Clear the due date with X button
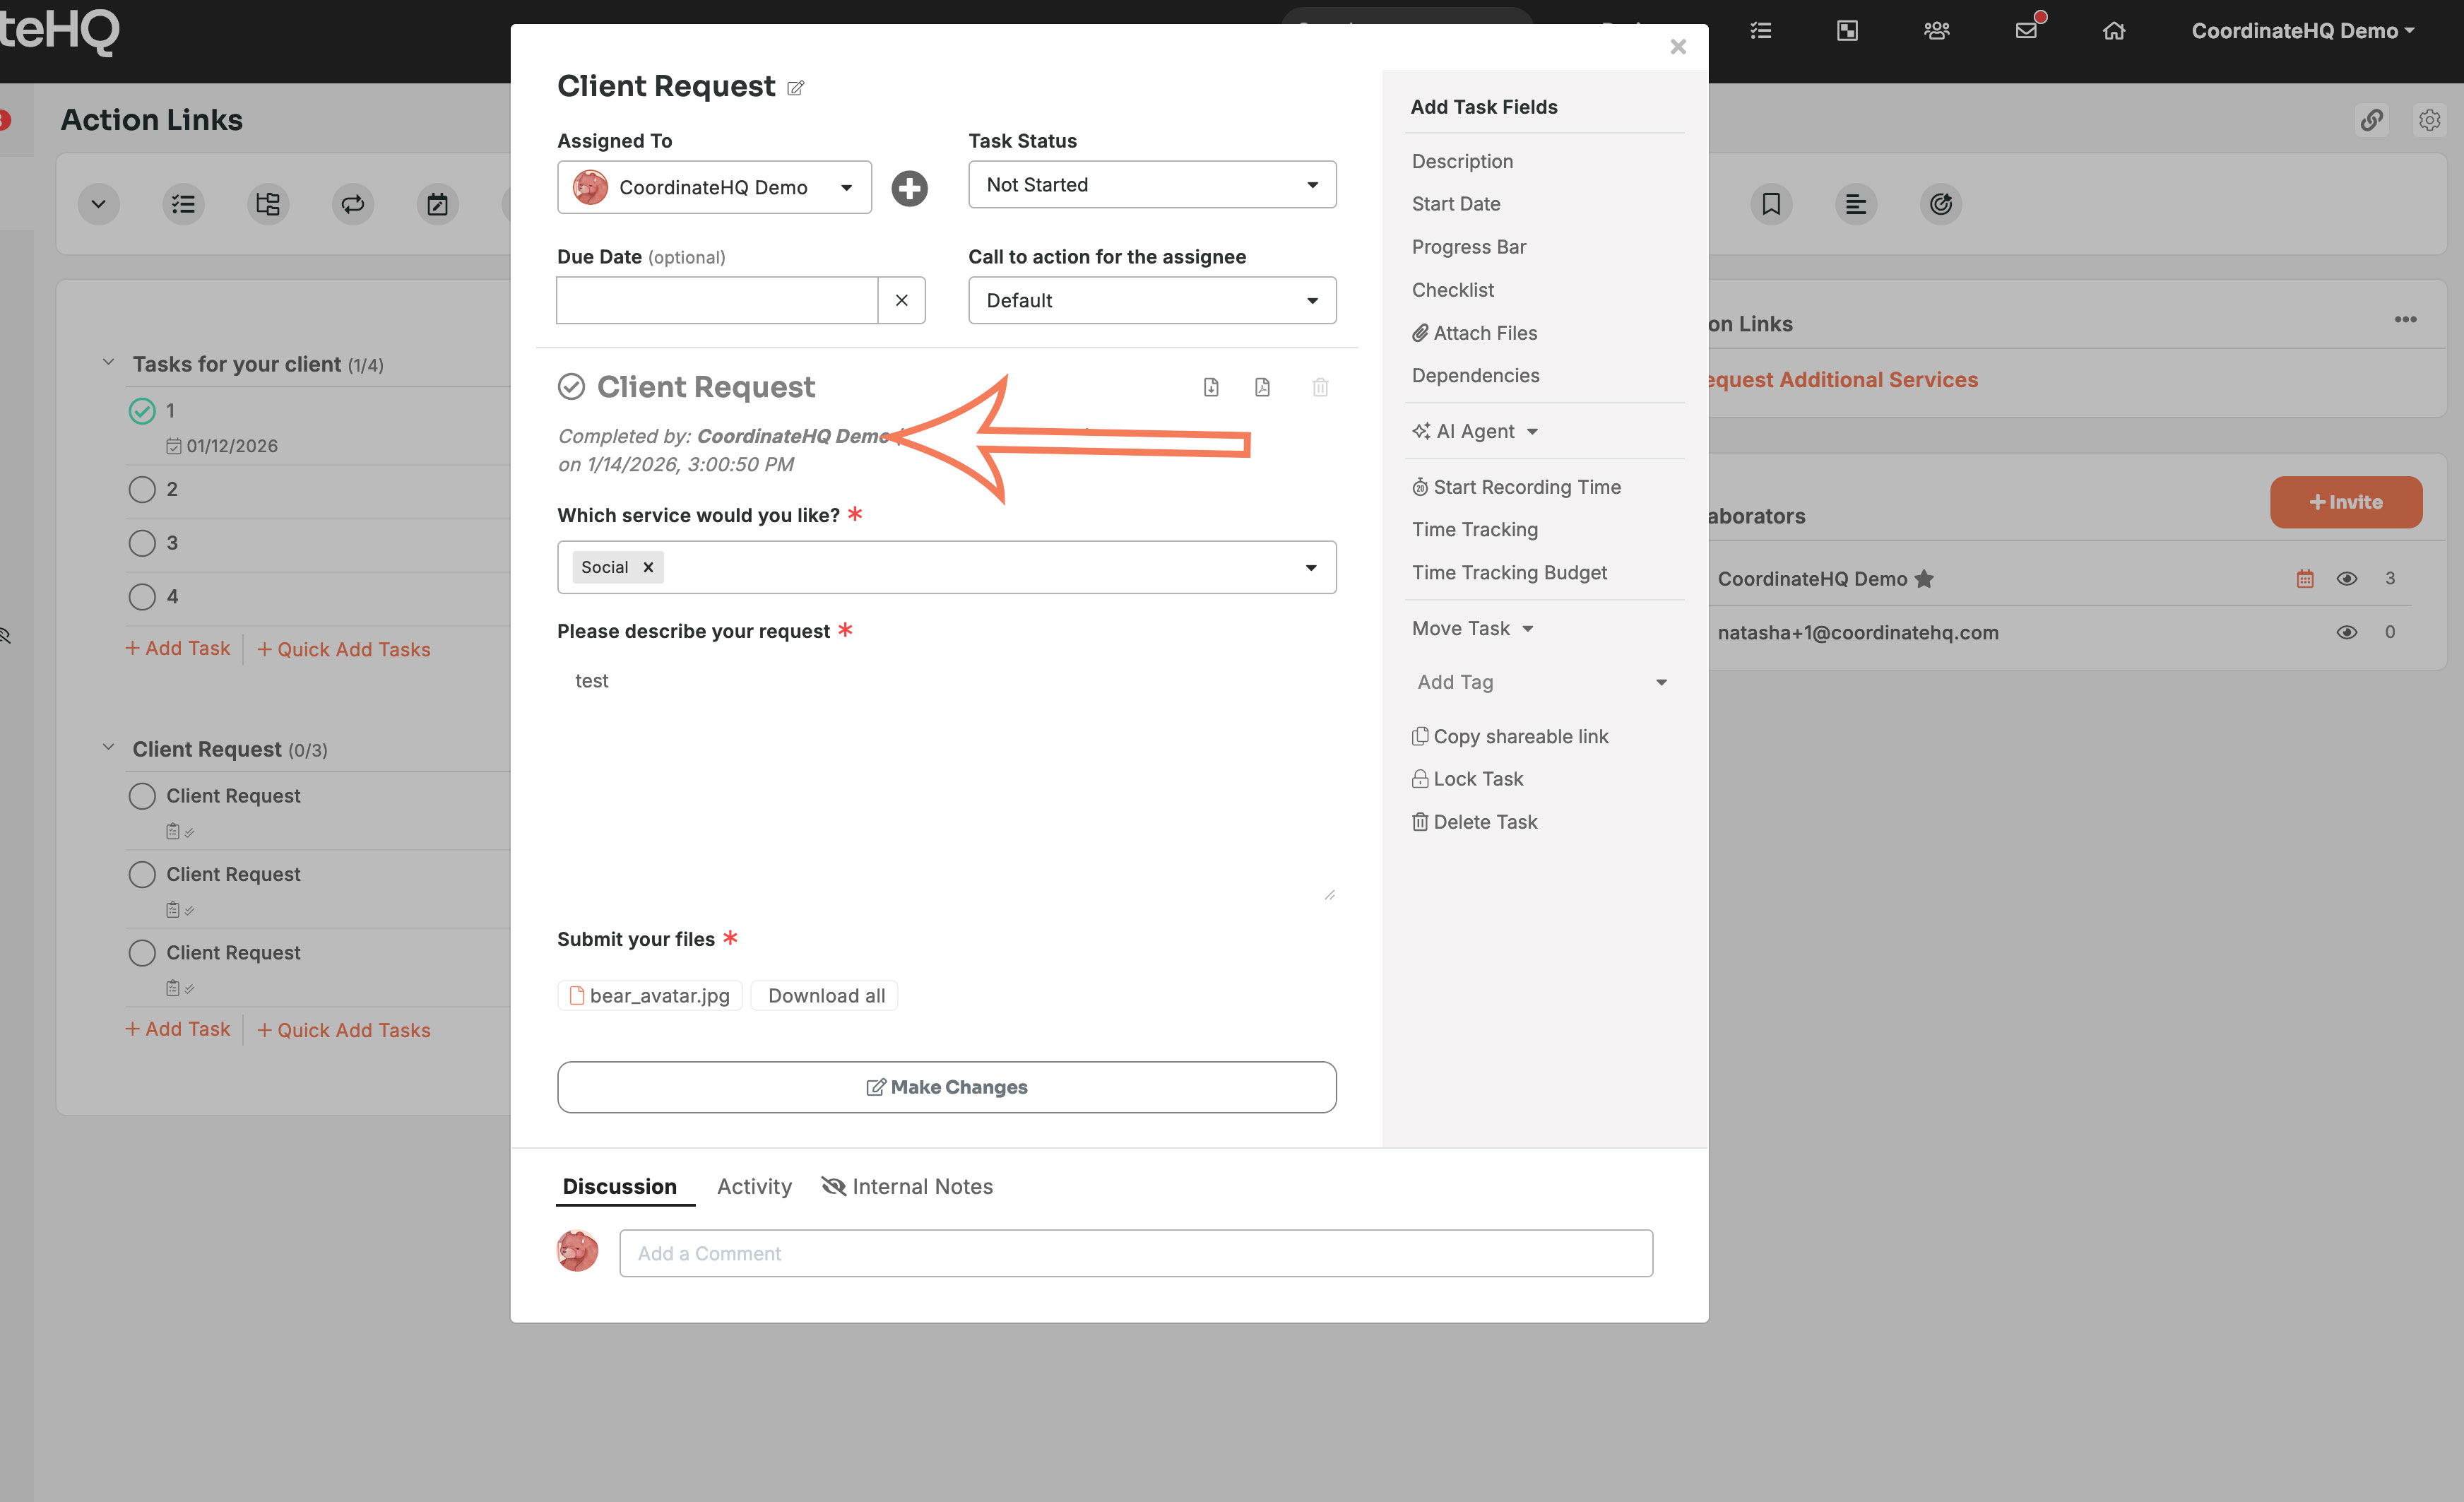Image resolution: width=2464 pixels, height=1502 pixels. [x=901, y=300]
